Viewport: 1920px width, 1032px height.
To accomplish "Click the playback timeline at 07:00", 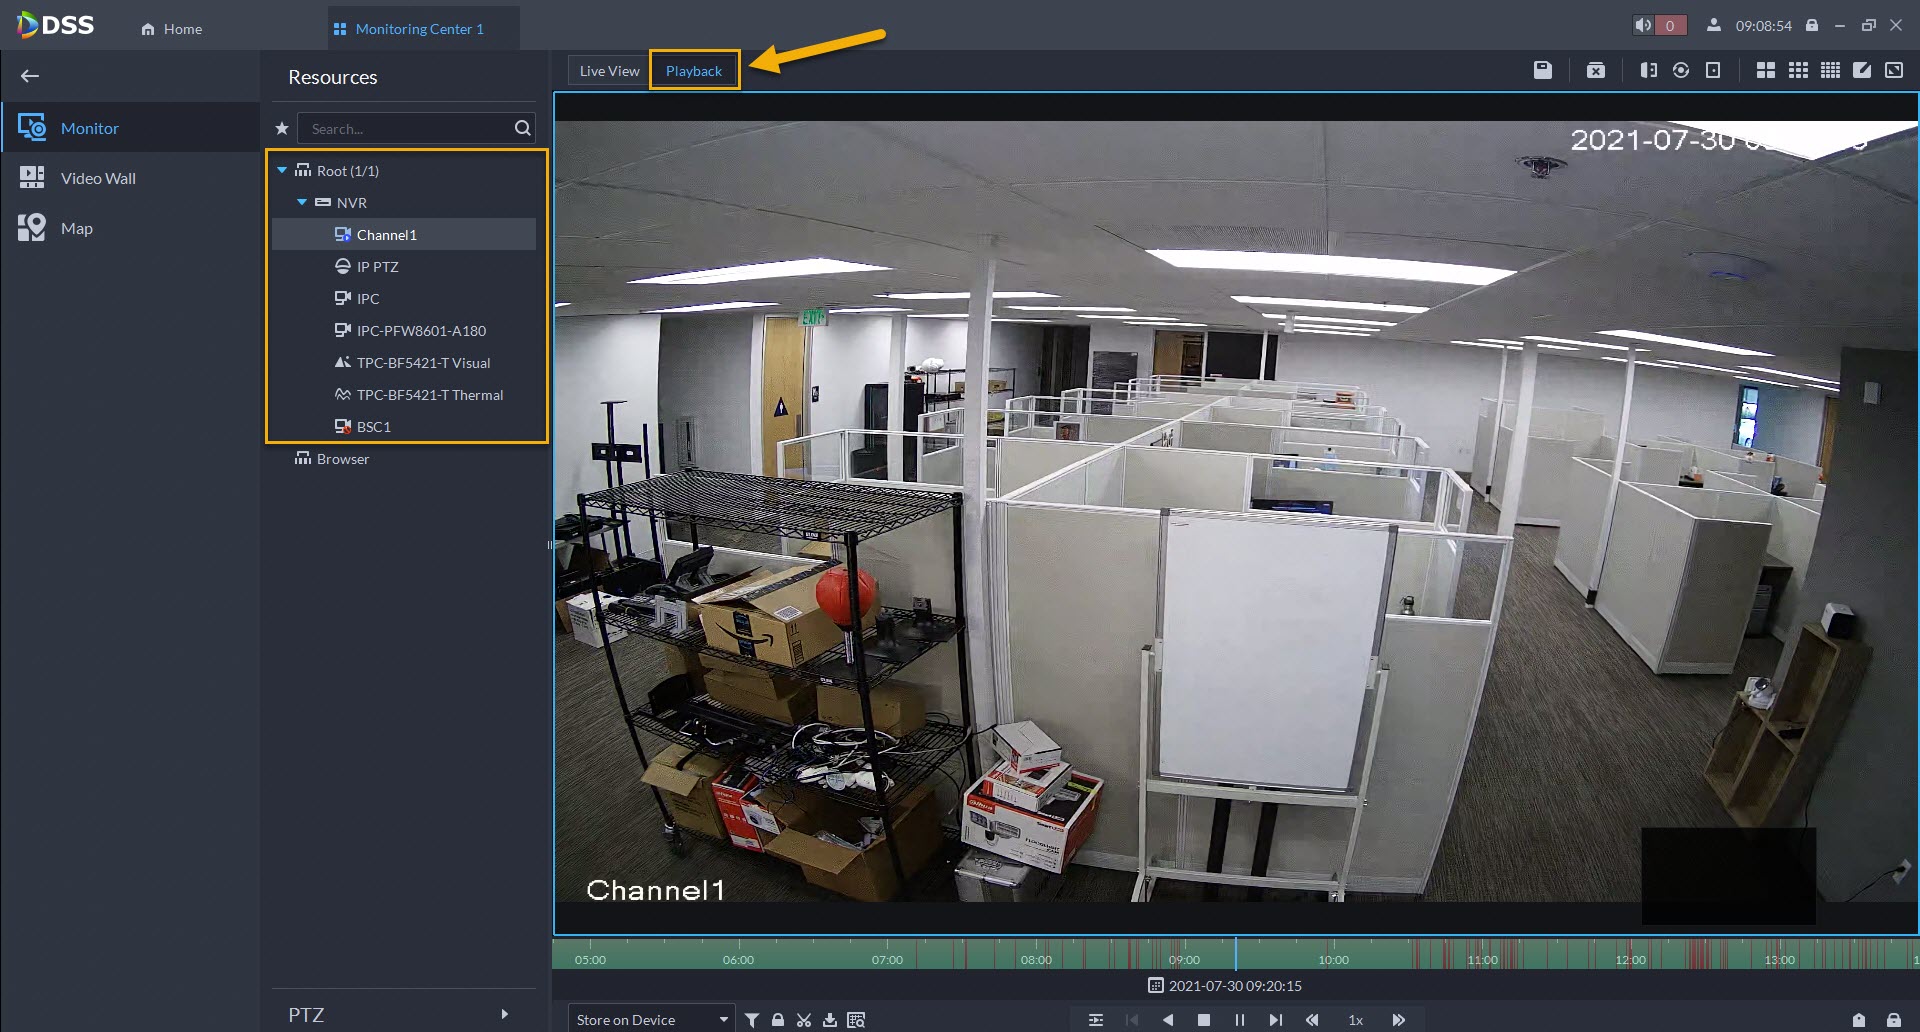I will [887, 960].
